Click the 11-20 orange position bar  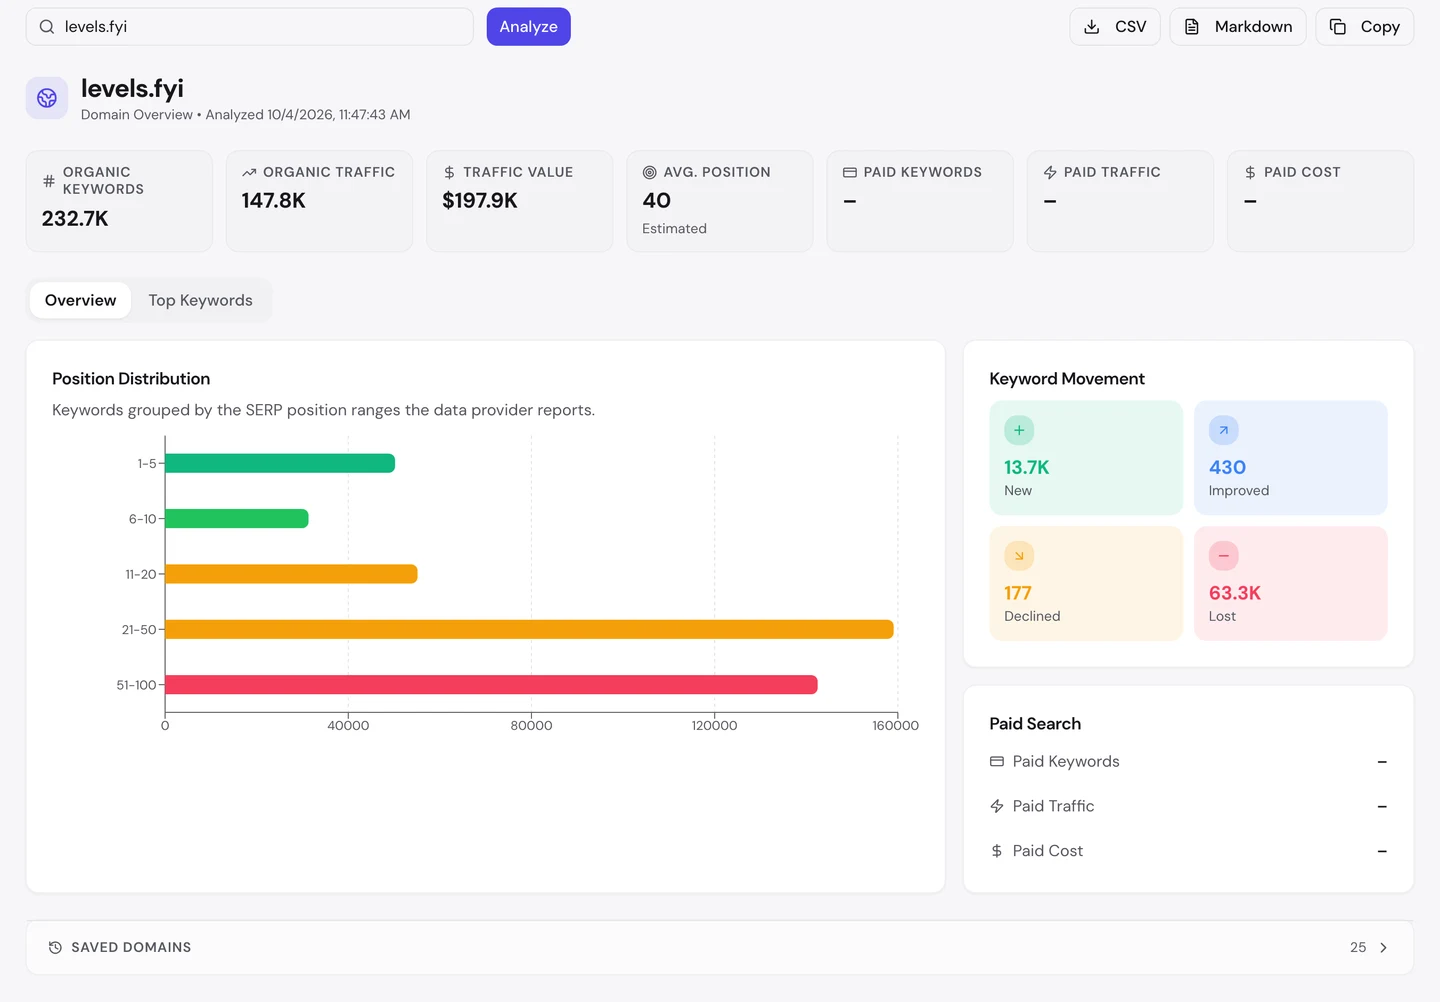291,574
